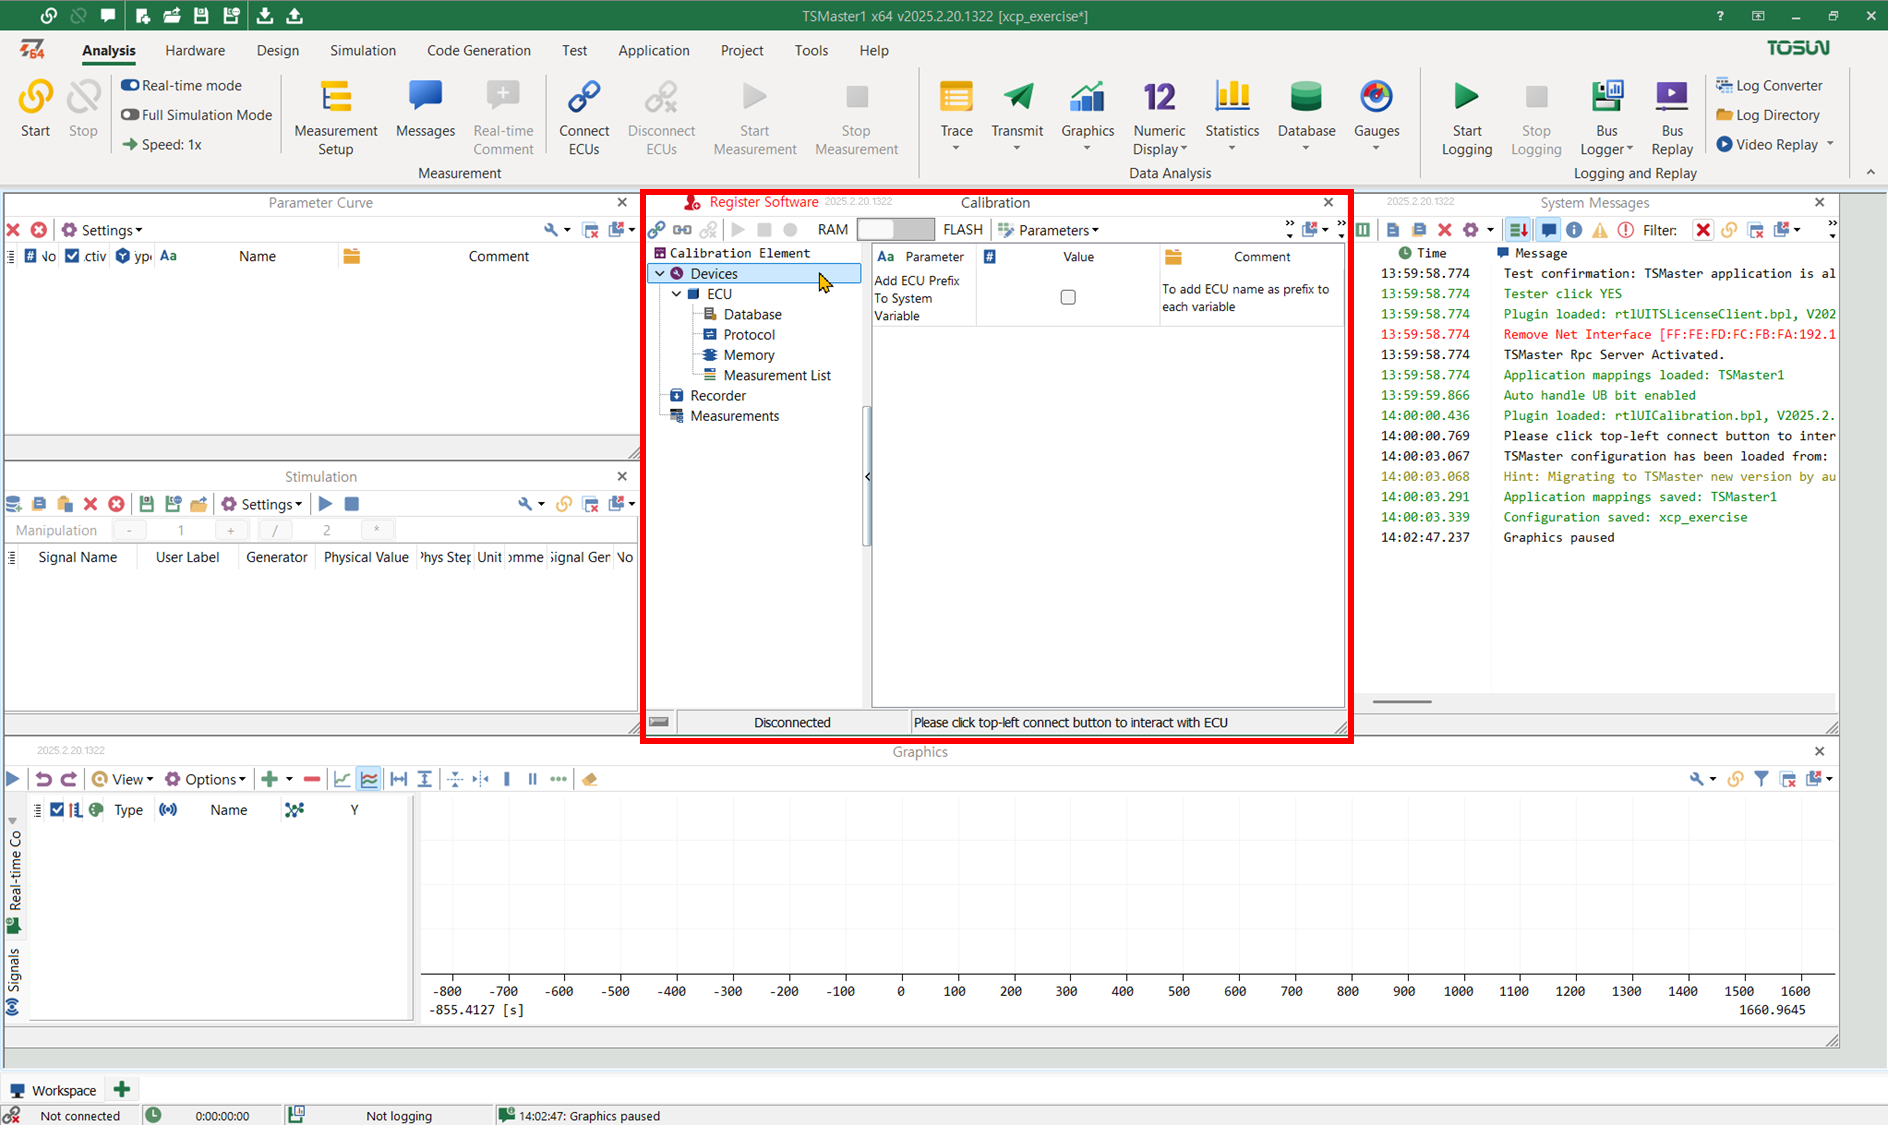Collapse tree pane with splitter arrow

[867, 477]
